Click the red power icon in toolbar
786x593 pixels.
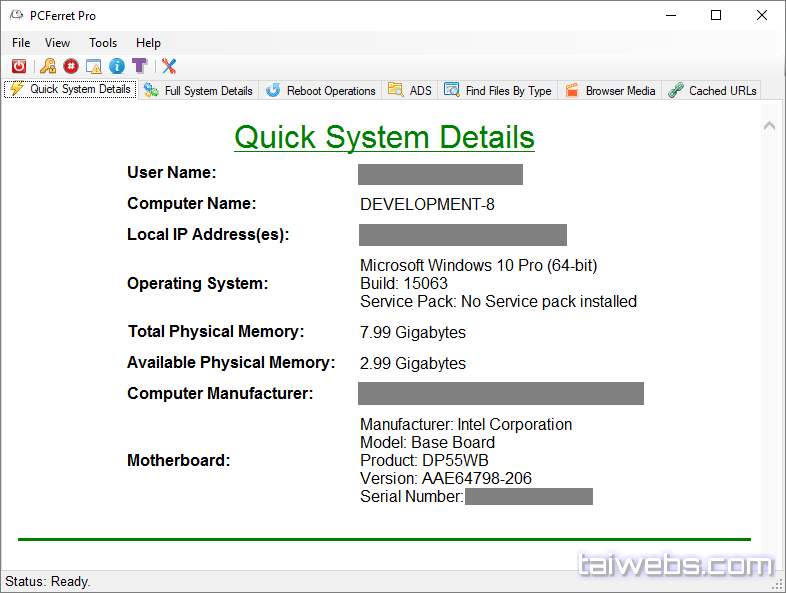coord(18,66)
